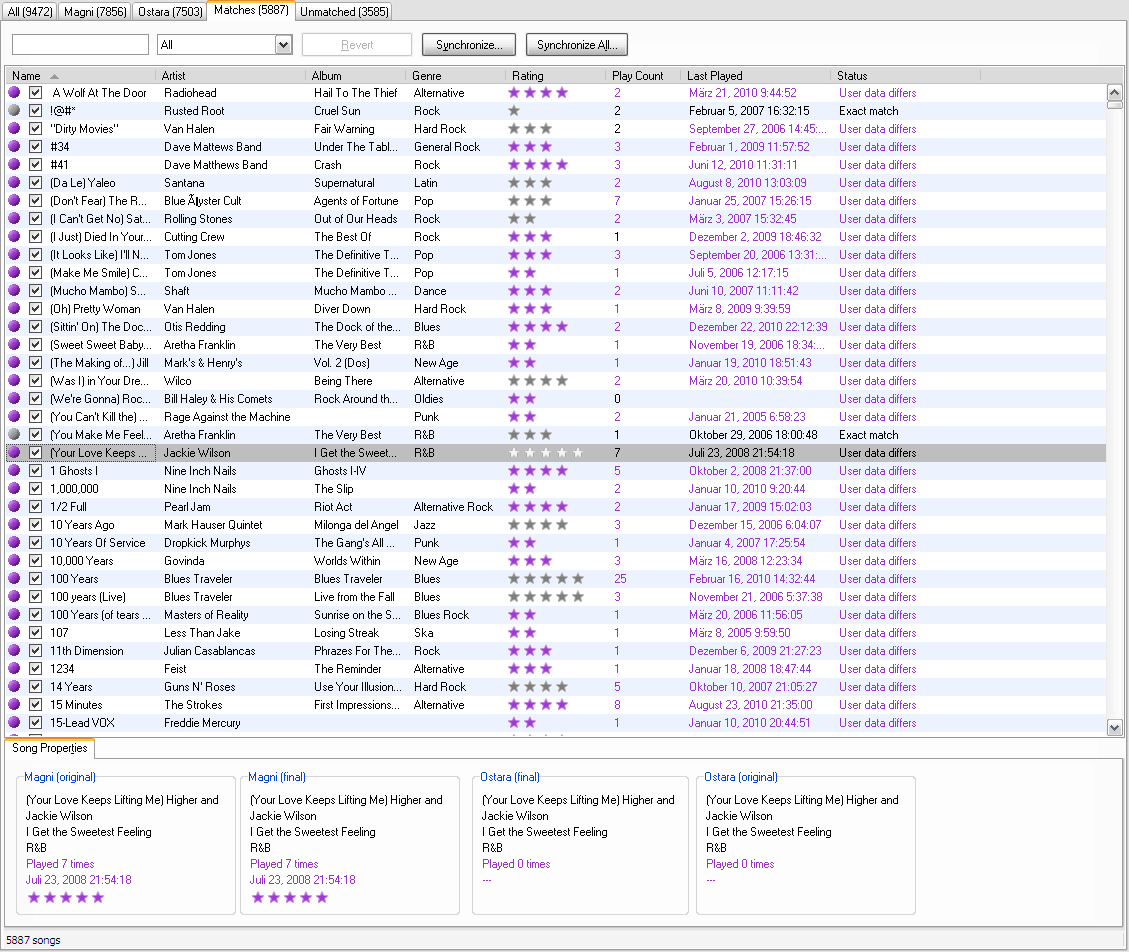Click purple status dot for 14 Years
The image size is (1129, 952).
[x=14, y=686]
